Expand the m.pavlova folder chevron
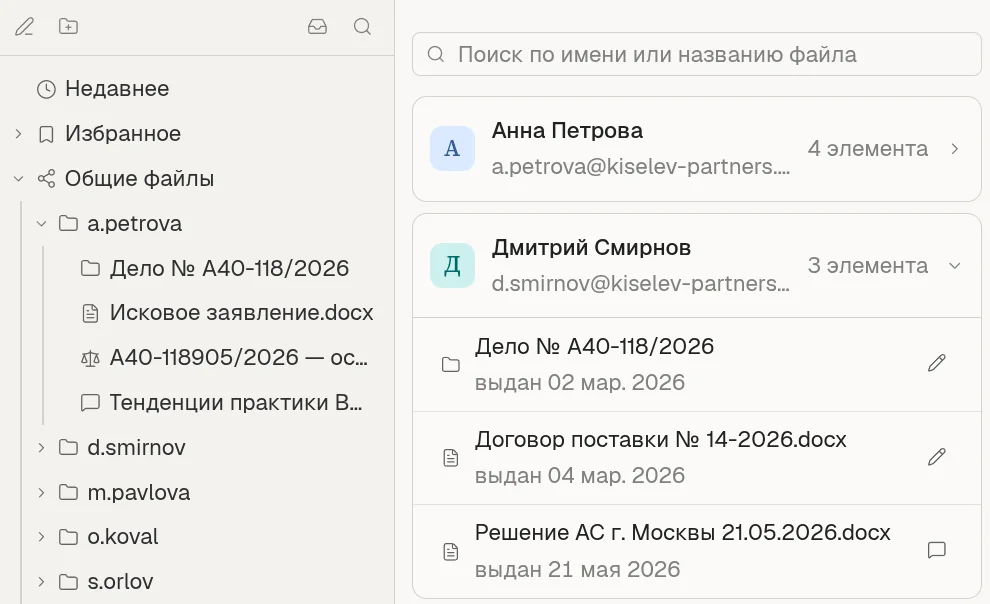 [x=41, y=492]
